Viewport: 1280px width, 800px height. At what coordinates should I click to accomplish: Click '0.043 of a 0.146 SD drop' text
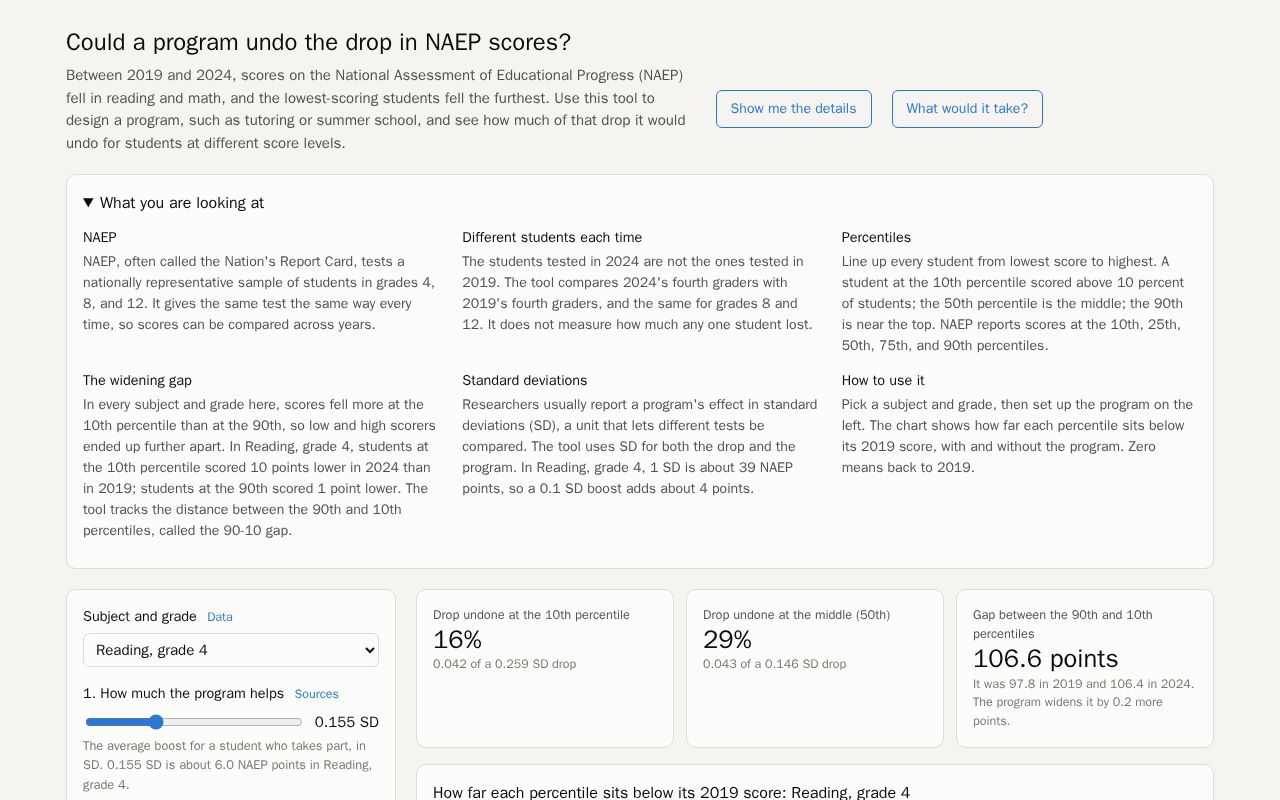[x=774, y=664]
